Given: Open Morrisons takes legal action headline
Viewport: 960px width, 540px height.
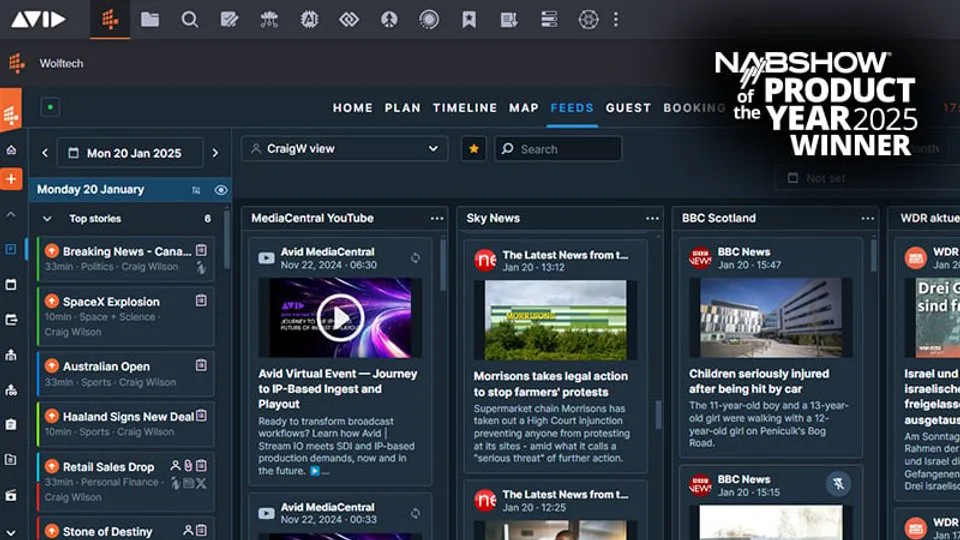Looking at the screenshot, I should (550, 384).
